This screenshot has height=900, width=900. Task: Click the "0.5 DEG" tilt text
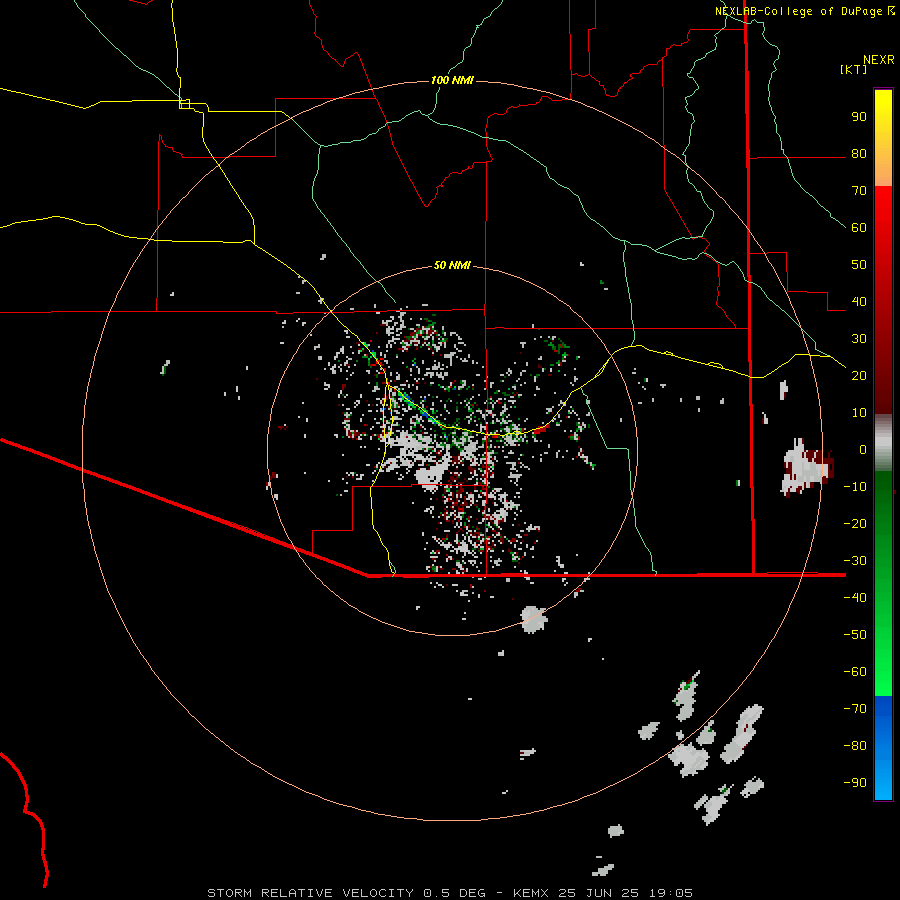(x=454, y=893)
